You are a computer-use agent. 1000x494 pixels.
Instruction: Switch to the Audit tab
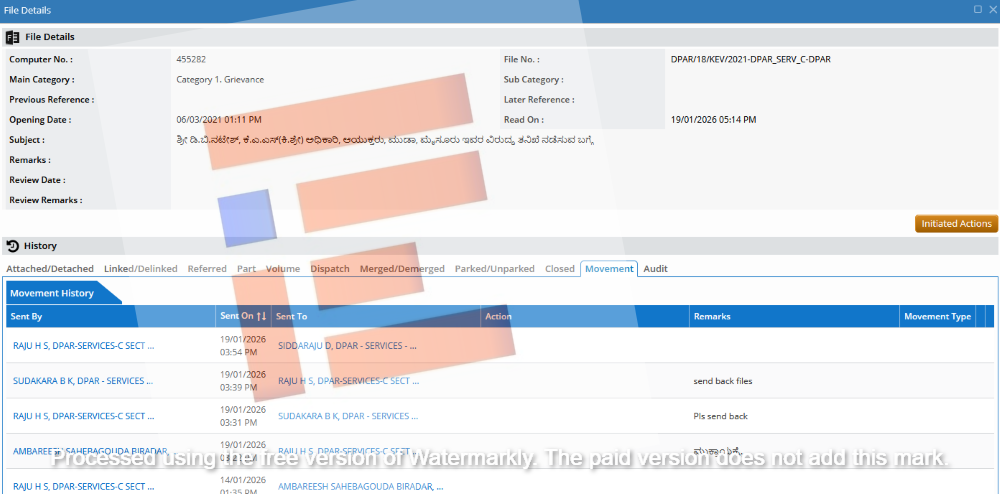click(x=655, y=269)
